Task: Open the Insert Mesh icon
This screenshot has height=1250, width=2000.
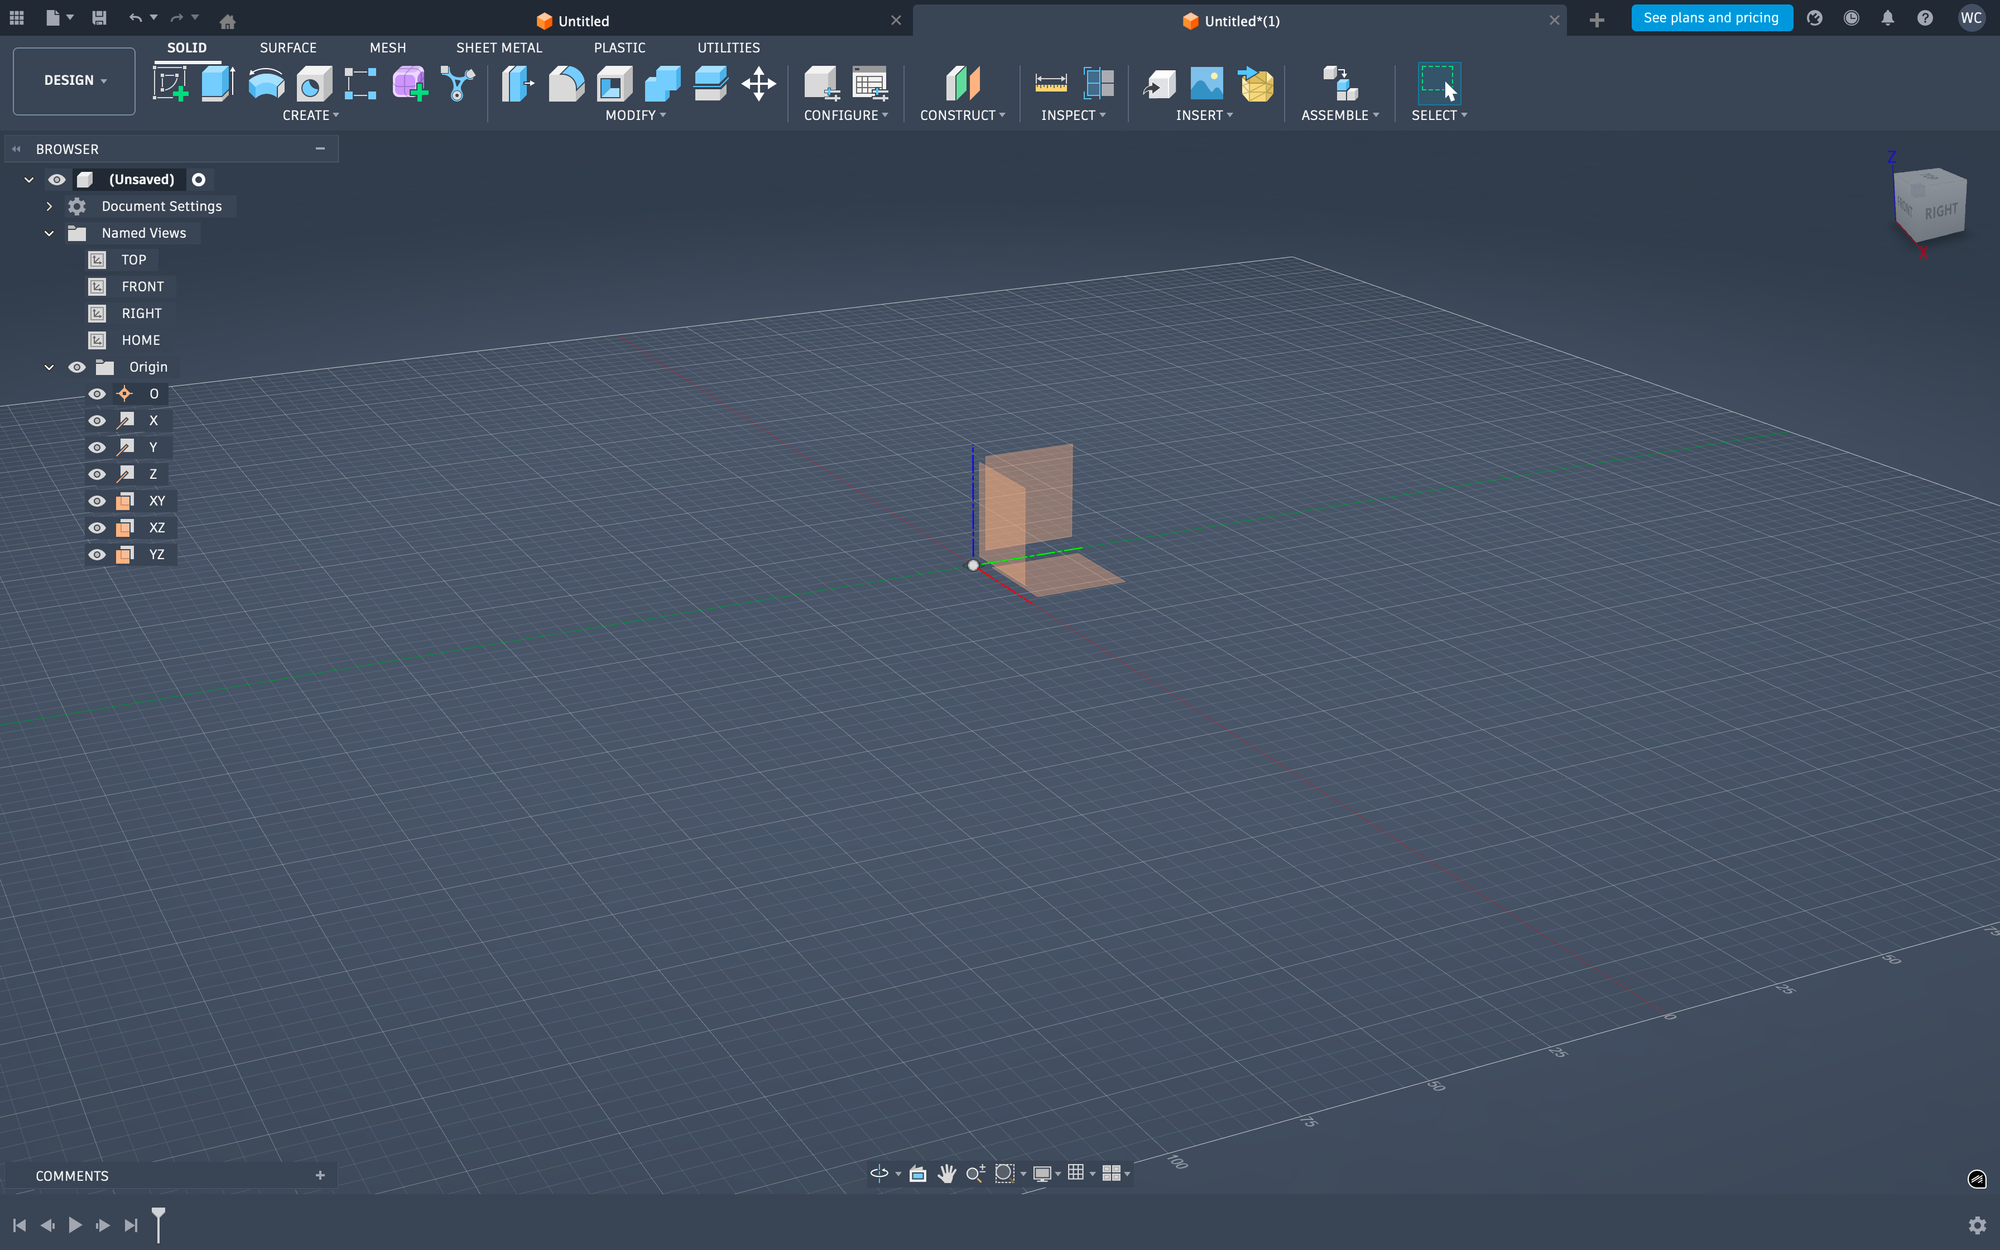Action: [1256, 83]
